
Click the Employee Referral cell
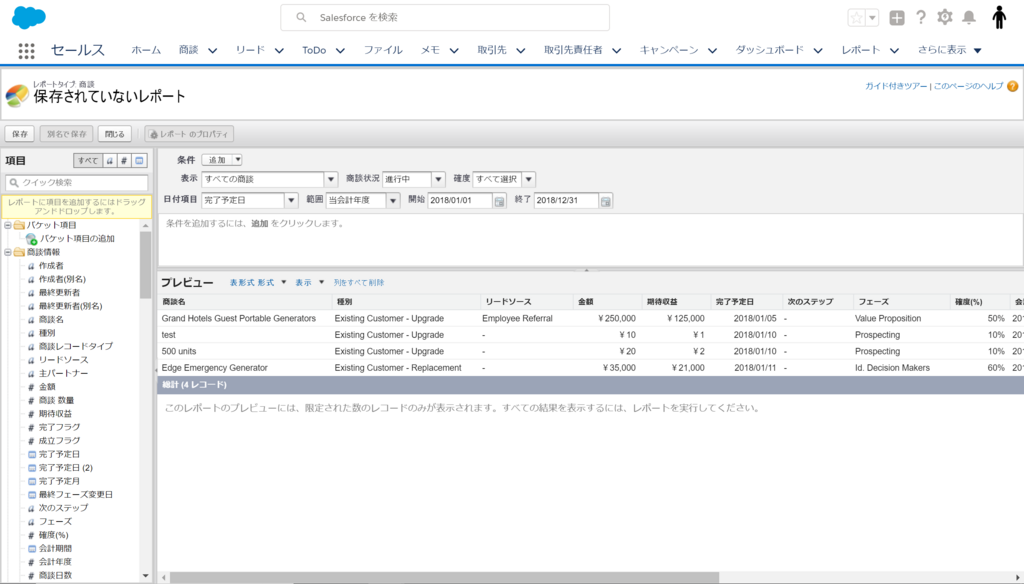coord(517,319)
